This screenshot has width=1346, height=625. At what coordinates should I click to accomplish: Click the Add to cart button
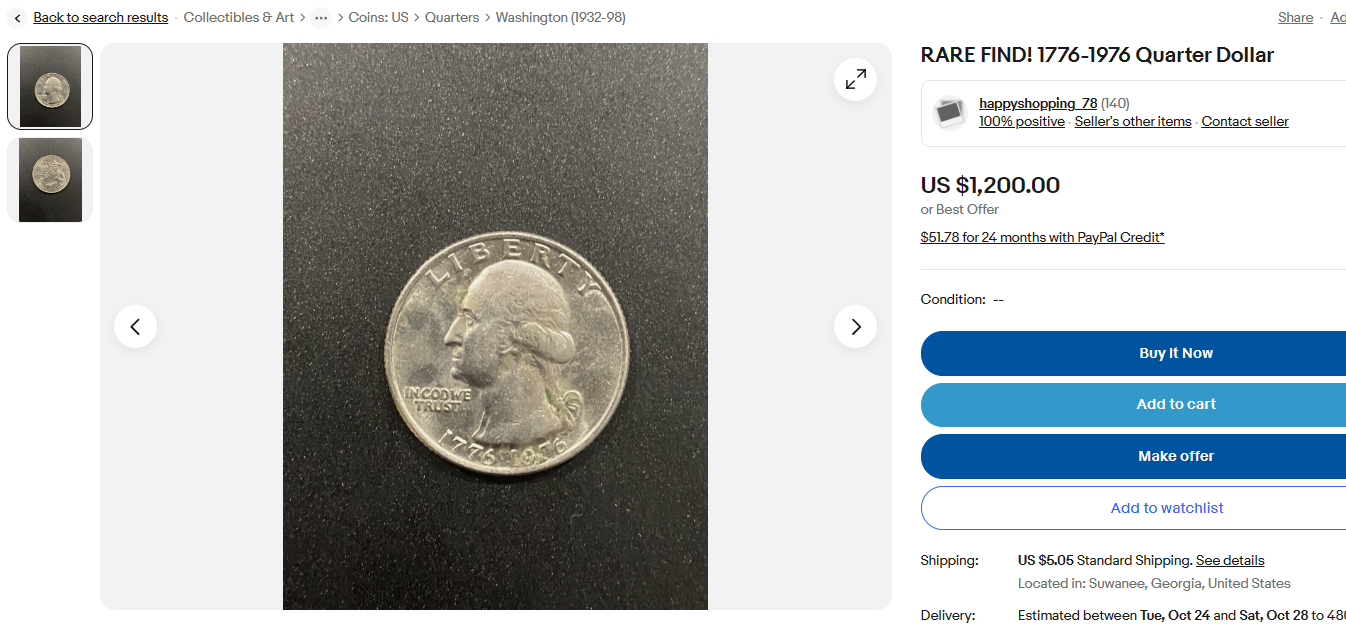point(1175,404)
